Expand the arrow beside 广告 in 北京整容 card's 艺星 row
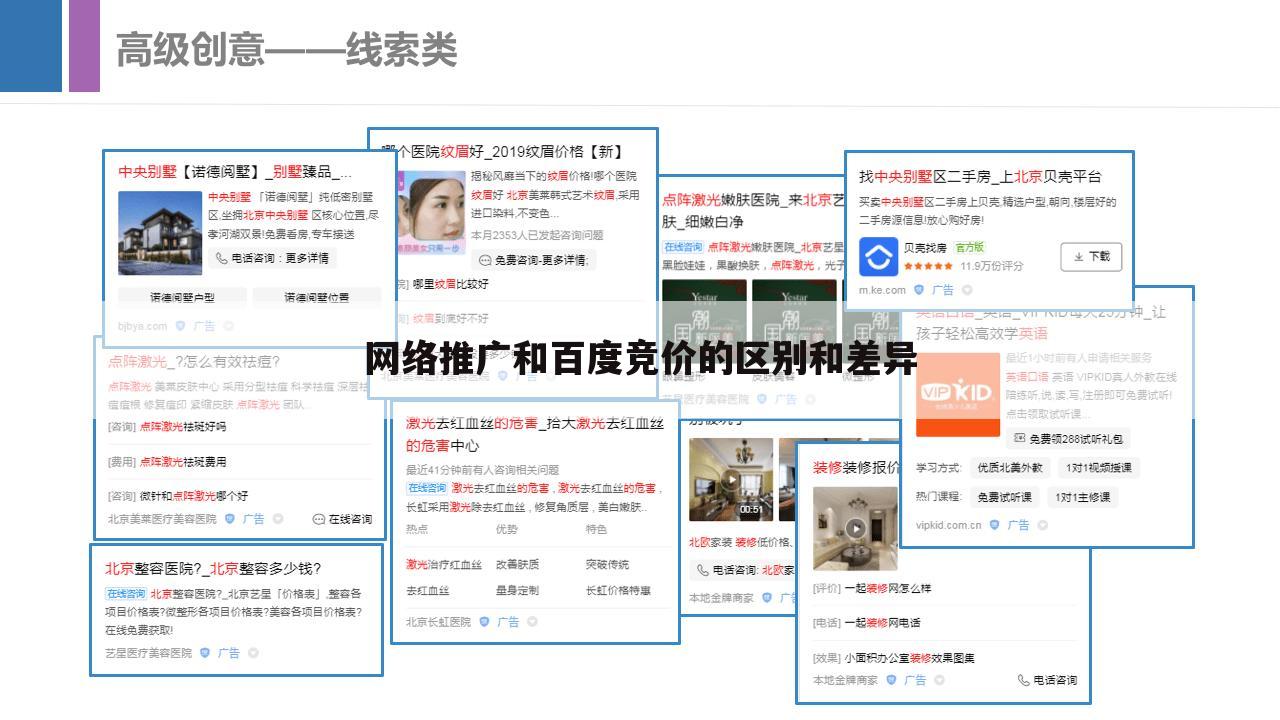Viewport: 1280px width, 720px height. (253, 653)
